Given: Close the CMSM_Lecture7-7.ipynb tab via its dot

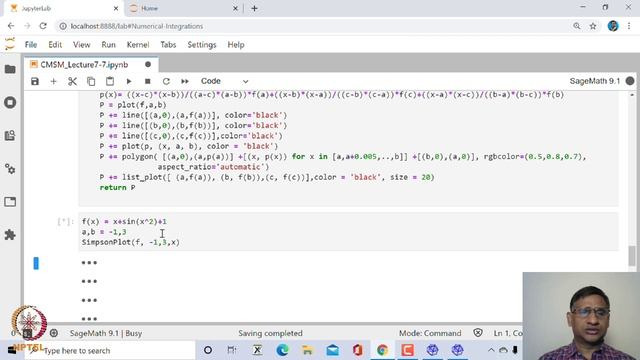Looking at the screenshot, I should (148, 64).
